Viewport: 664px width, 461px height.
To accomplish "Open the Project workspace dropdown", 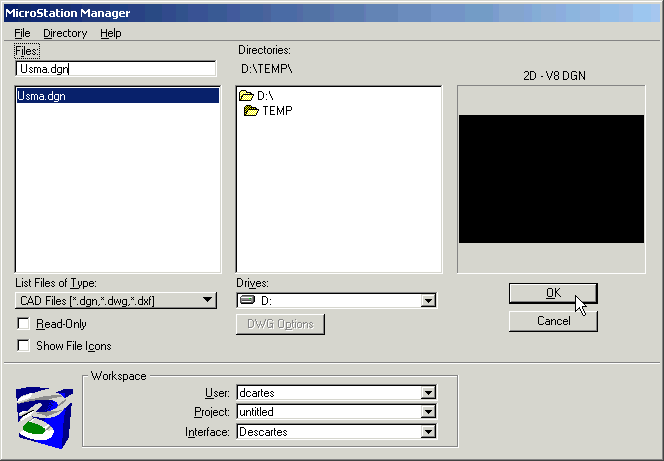I will coord(428,412).
